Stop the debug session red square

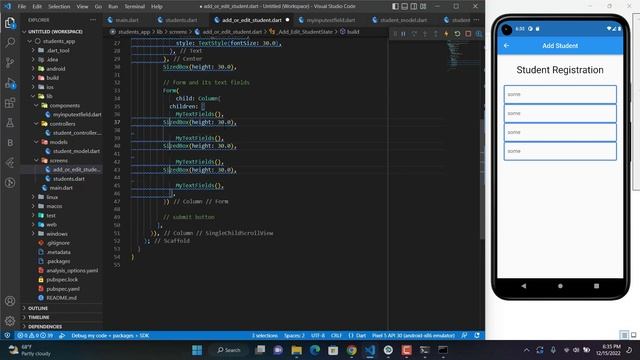pos(468,34)
